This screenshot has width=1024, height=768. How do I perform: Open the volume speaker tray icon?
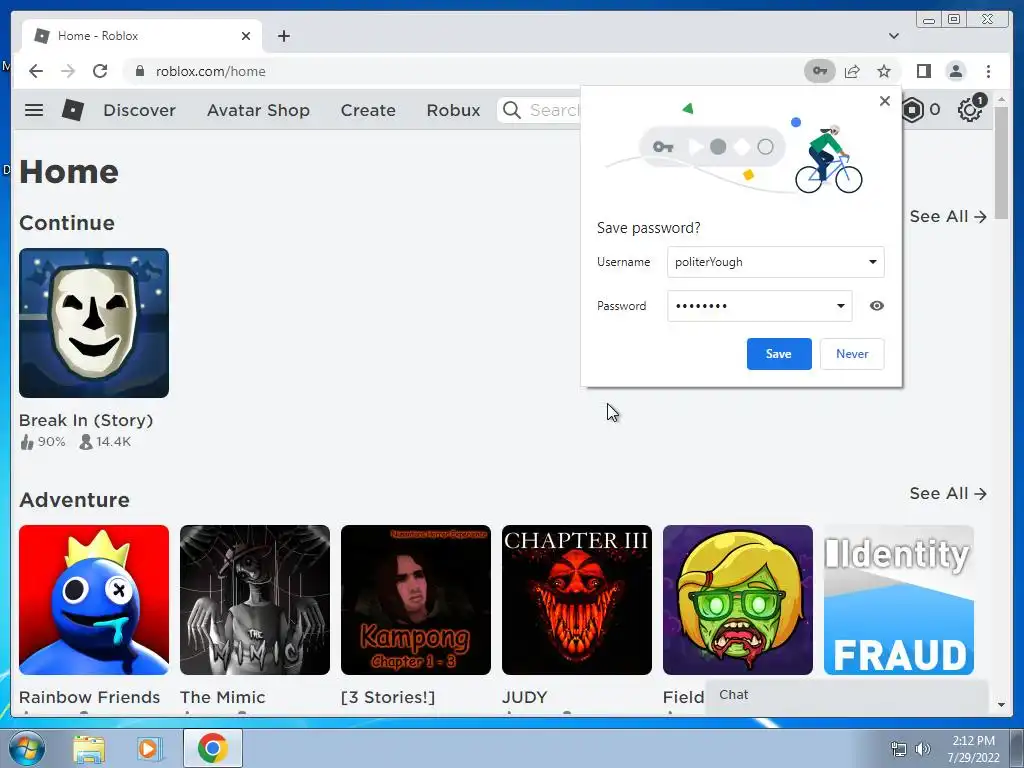(x=923, y=749)
